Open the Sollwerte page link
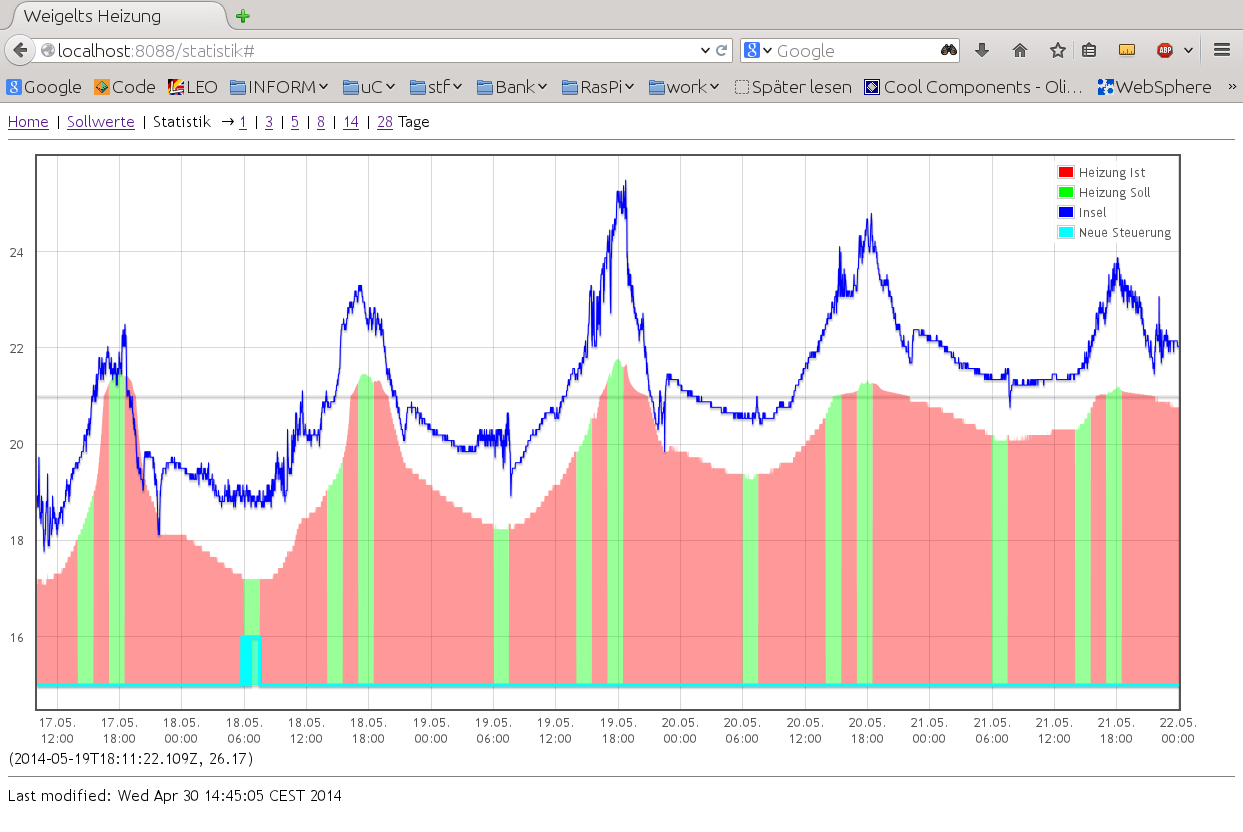The image size is (1243, 832). 101,122
